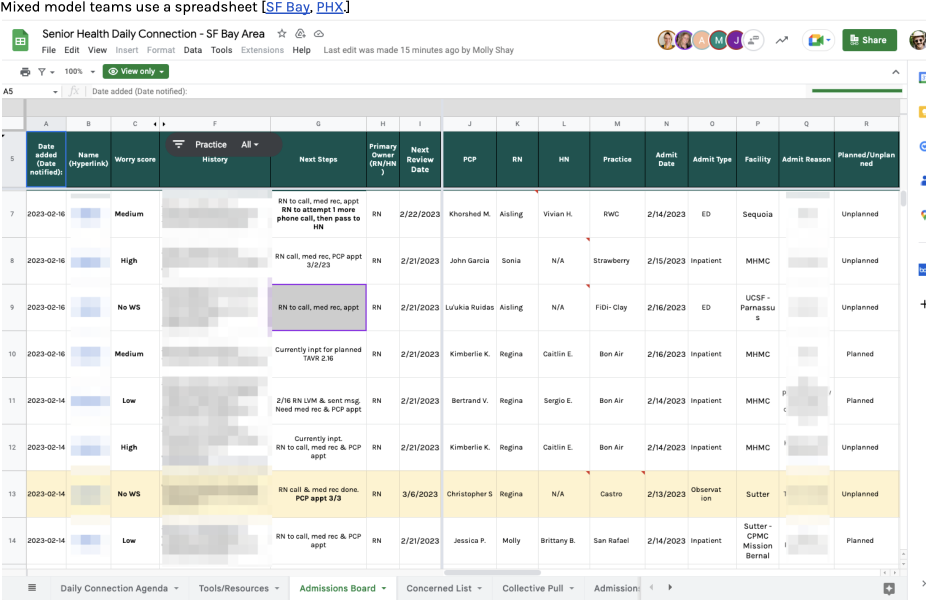Open the Help menu
The image size is (930, 600).
pos(301,50)
